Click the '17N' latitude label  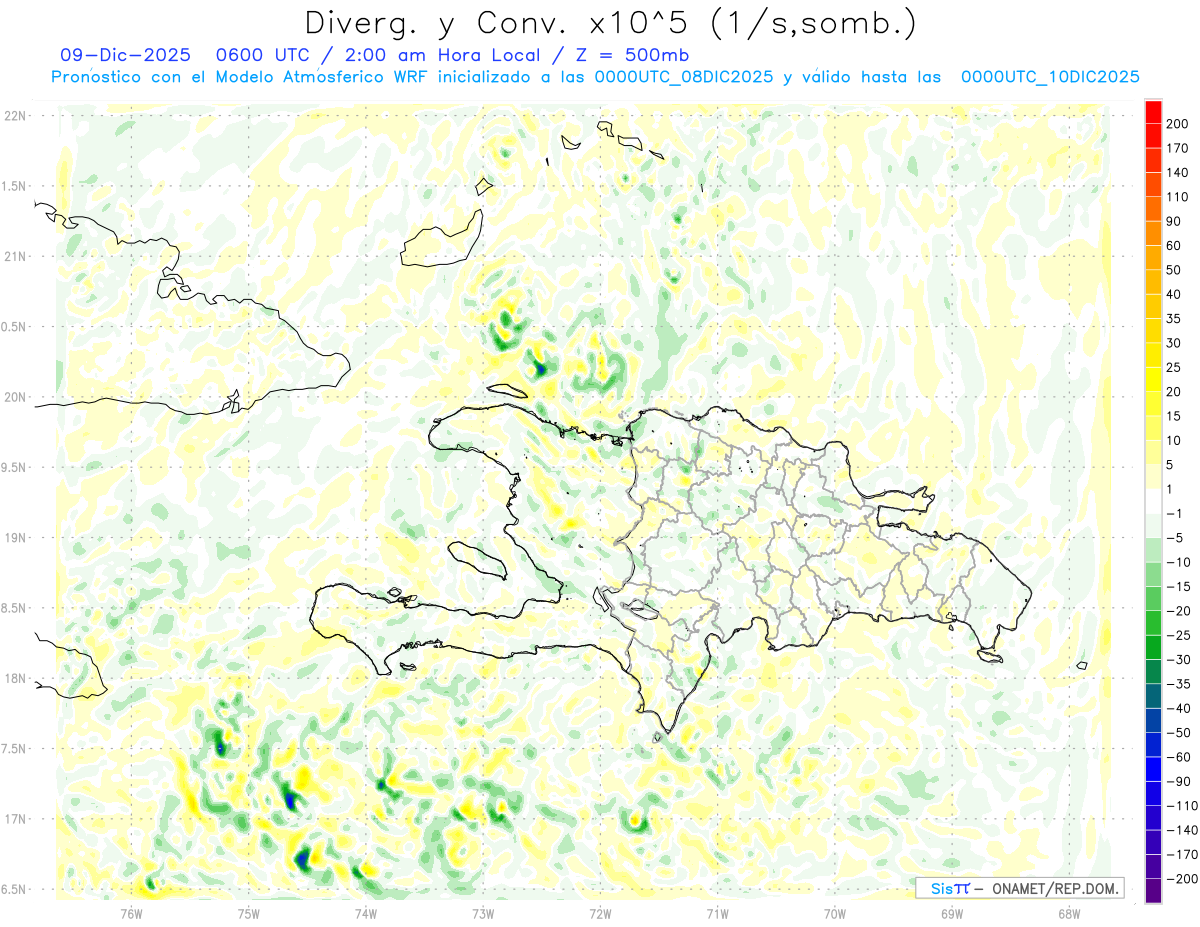[x=15, y=819]
